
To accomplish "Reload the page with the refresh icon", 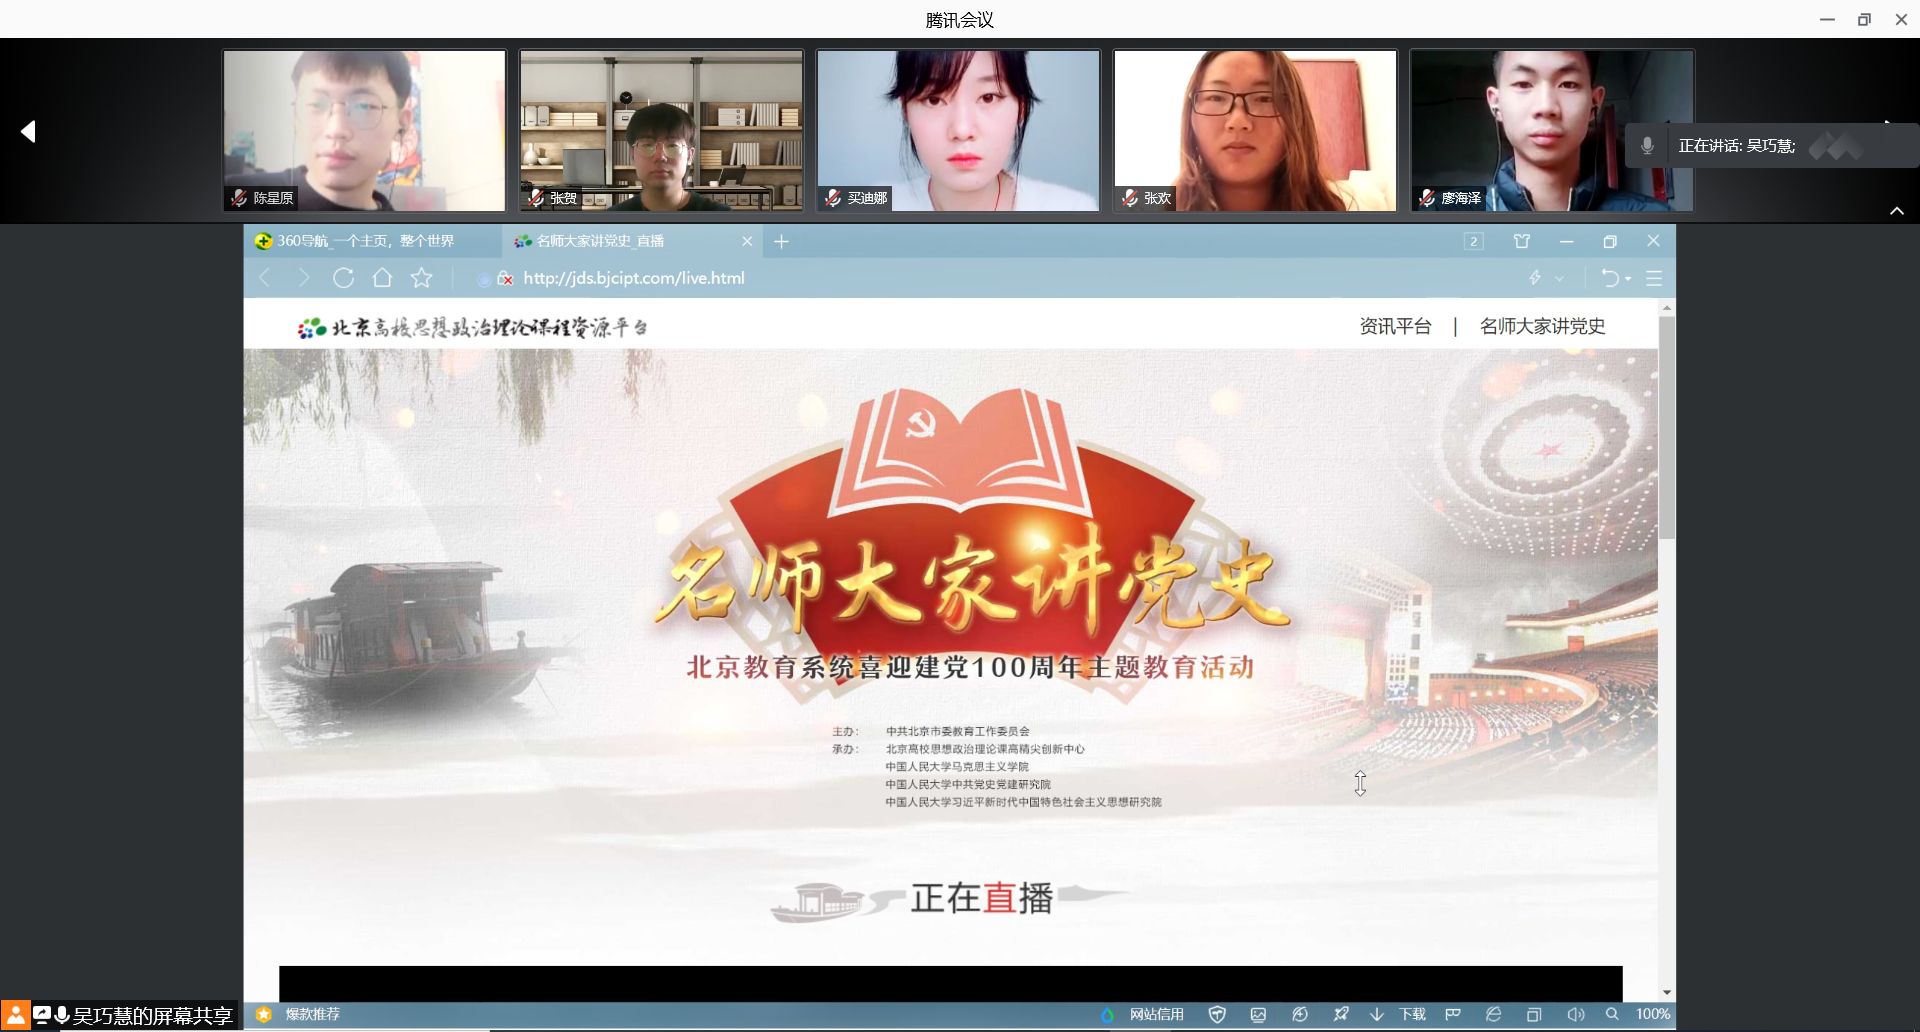I will click(343, 278).
